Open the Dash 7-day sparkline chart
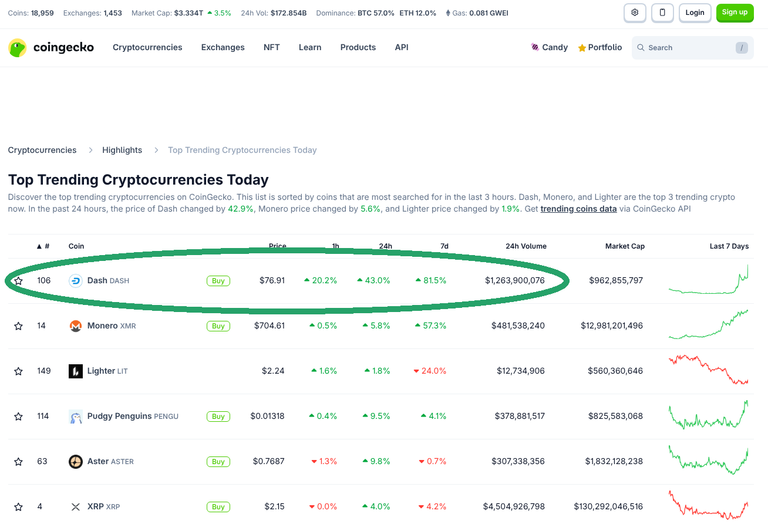This screenshot has height=526, width=768. tap(708, 281)
